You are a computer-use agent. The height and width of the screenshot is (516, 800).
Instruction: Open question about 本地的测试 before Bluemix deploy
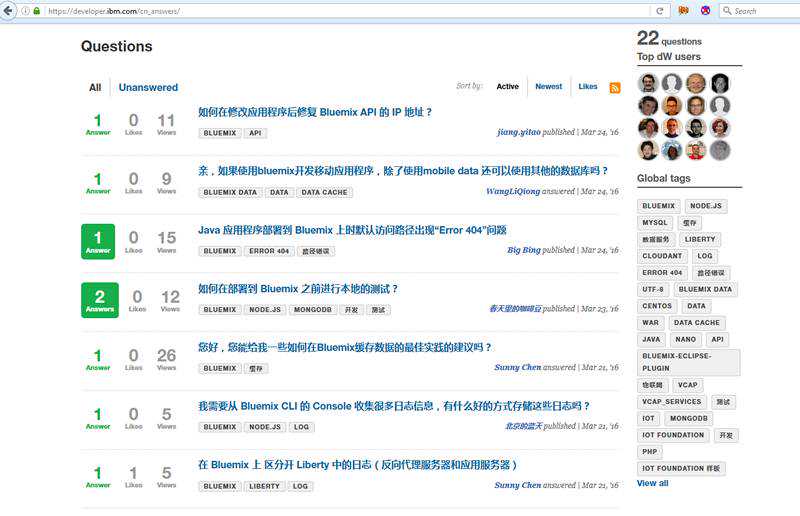point(298,289)
